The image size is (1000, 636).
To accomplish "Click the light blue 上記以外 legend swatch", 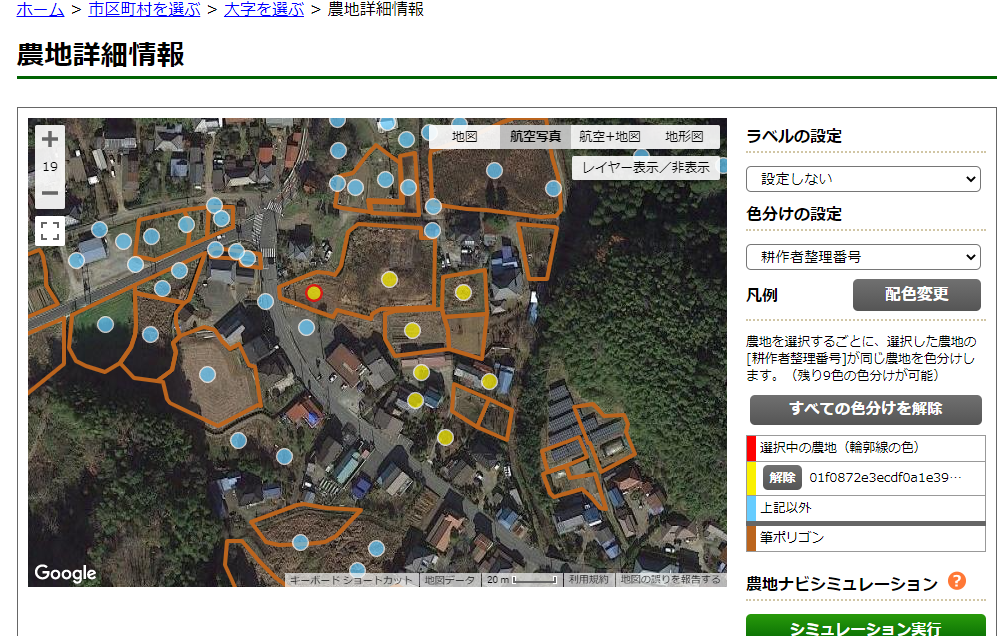I will click(751, 508).
